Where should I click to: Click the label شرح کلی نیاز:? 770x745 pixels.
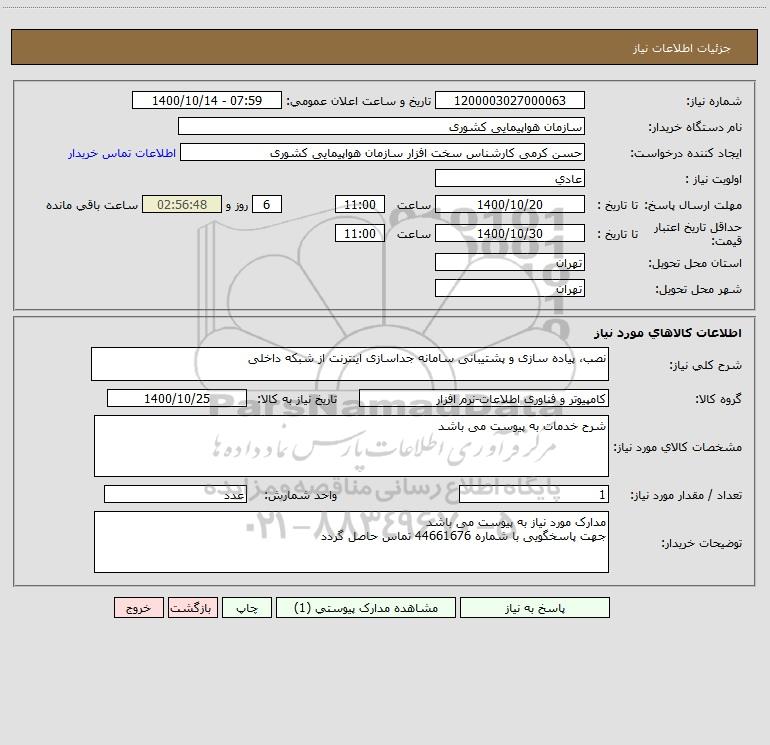706,365
